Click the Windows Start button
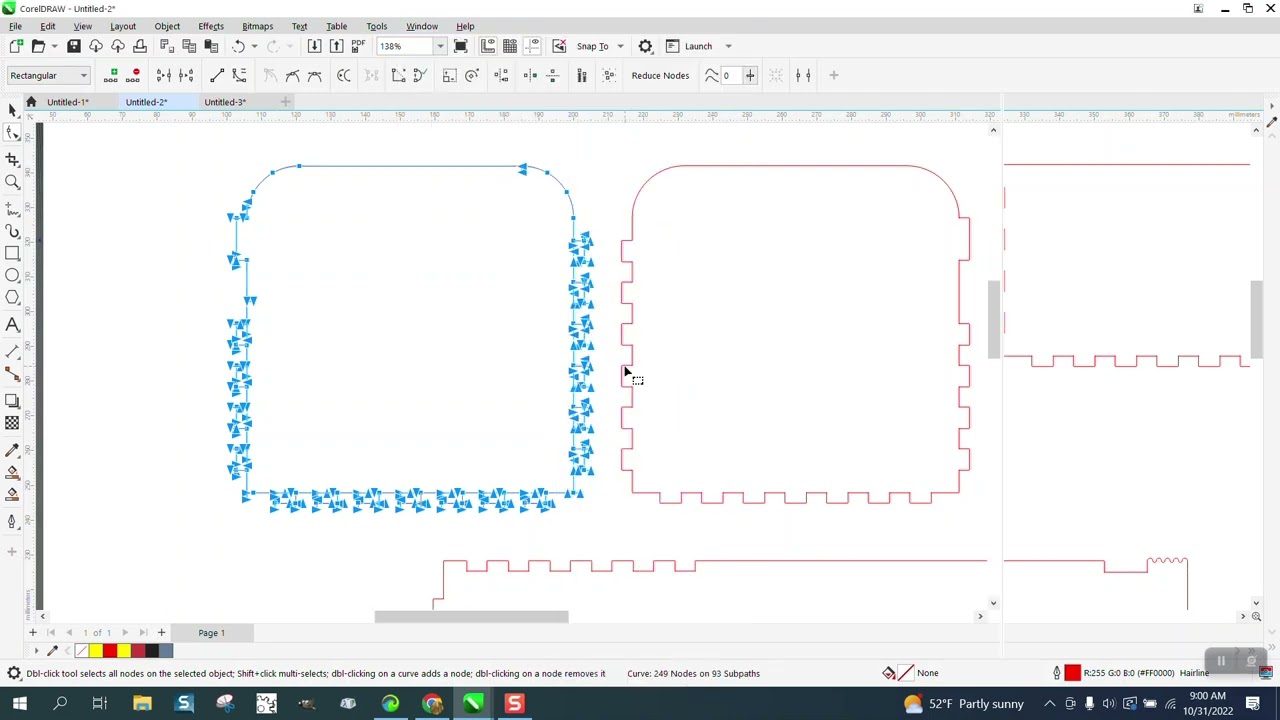The image size is (1280, 720). tap(20, 704)
